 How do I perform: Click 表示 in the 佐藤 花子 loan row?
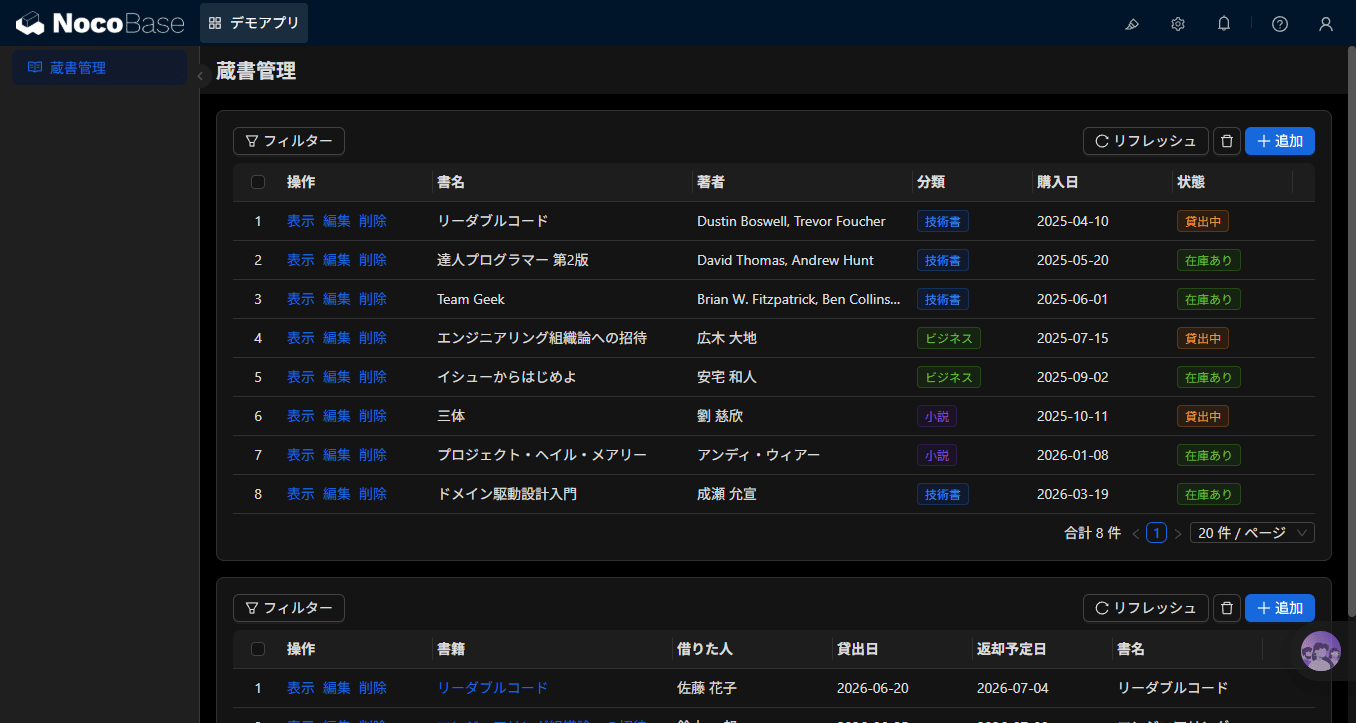click(x=301, y=688)
